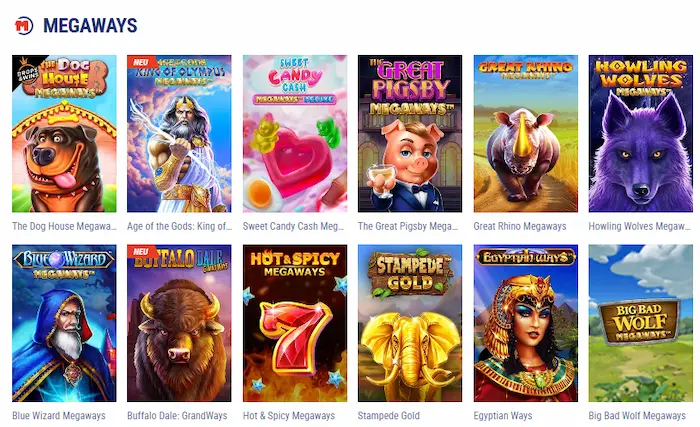The height and width of the screenshot is (427, 700).
Task: Click the Megaways logo icon beside the heading
Action: tap(24, 25)
